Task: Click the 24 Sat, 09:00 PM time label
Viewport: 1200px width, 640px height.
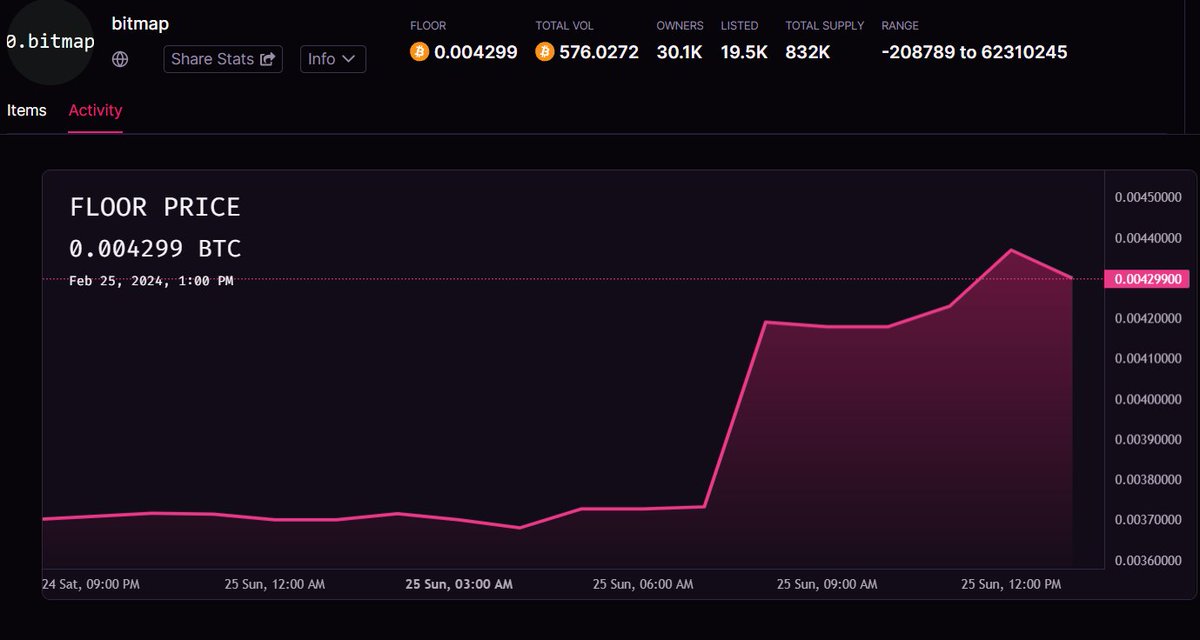Action: 91,584
